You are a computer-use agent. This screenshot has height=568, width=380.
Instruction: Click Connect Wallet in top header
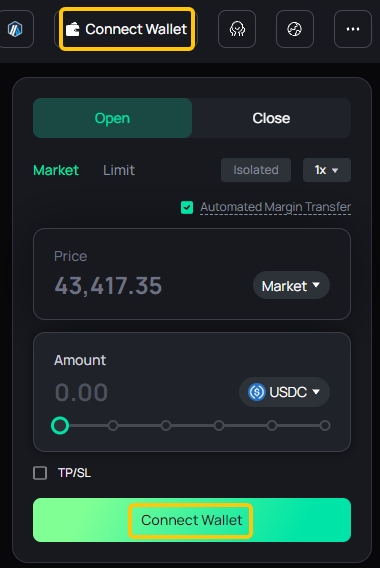point(127,29)
